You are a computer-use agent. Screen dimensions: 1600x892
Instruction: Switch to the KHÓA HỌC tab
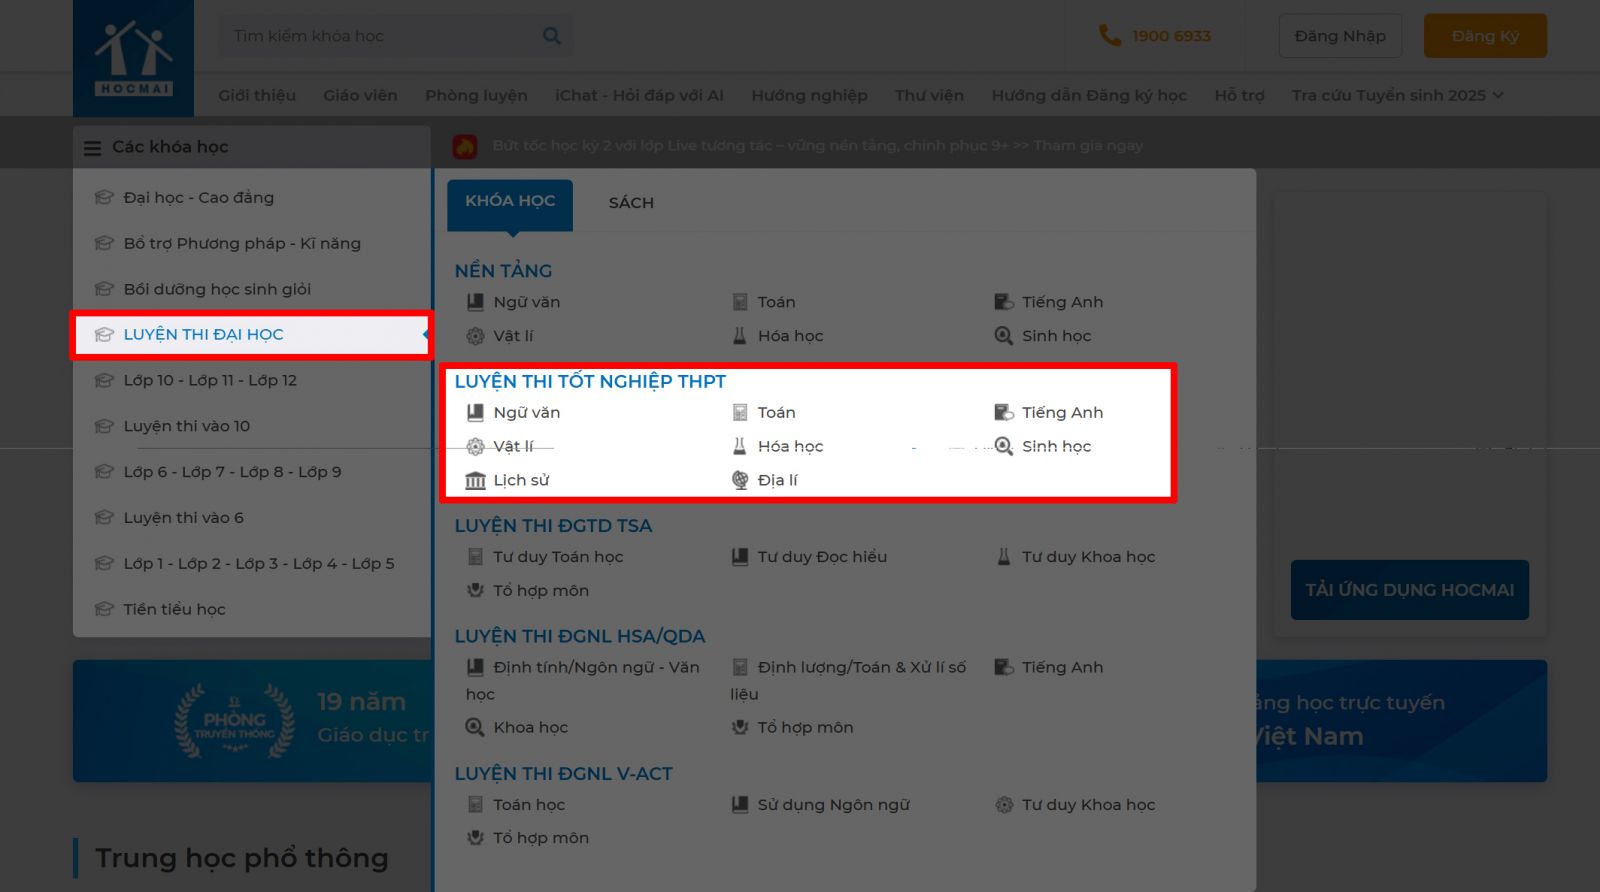510,203
